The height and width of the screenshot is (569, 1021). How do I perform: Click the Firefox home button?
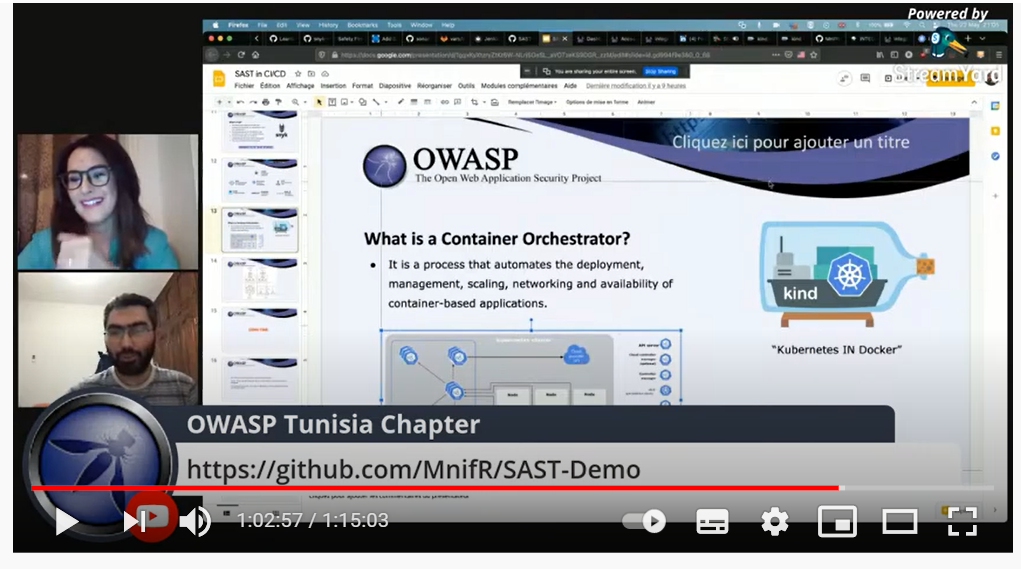coord(255,55)
